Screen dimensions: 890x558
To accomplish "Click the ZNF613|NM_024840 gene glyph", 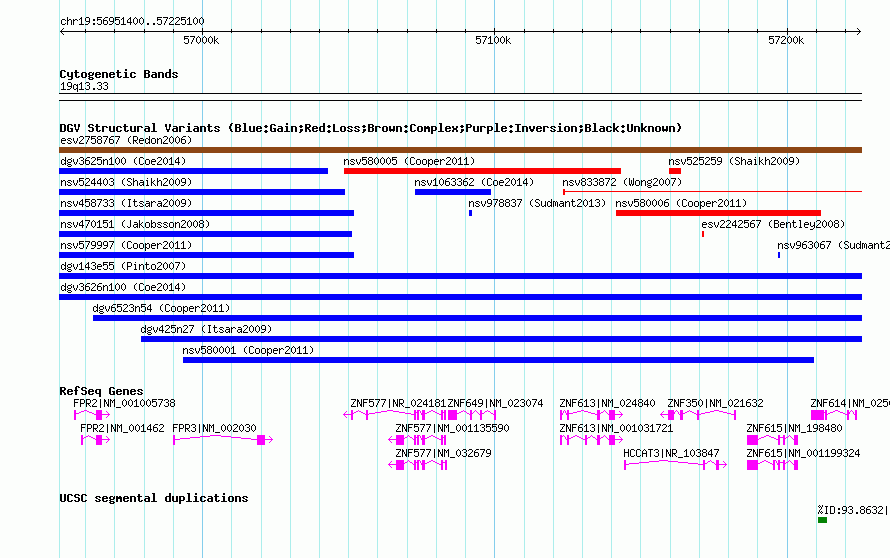I will click(591, 415).
